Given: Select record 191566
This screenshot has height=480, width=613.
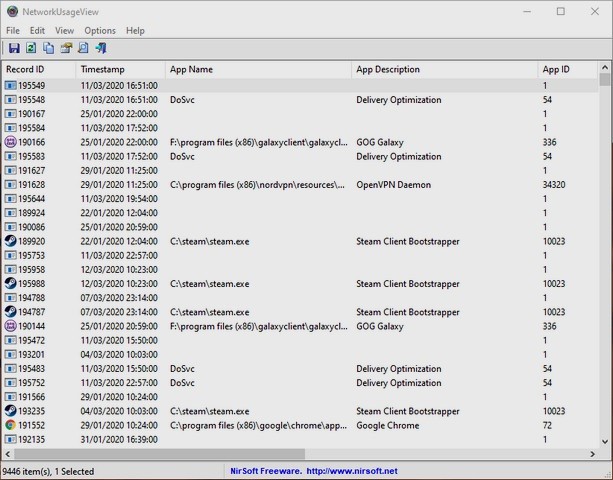Looking at the screenshot, I should [300, 397].
